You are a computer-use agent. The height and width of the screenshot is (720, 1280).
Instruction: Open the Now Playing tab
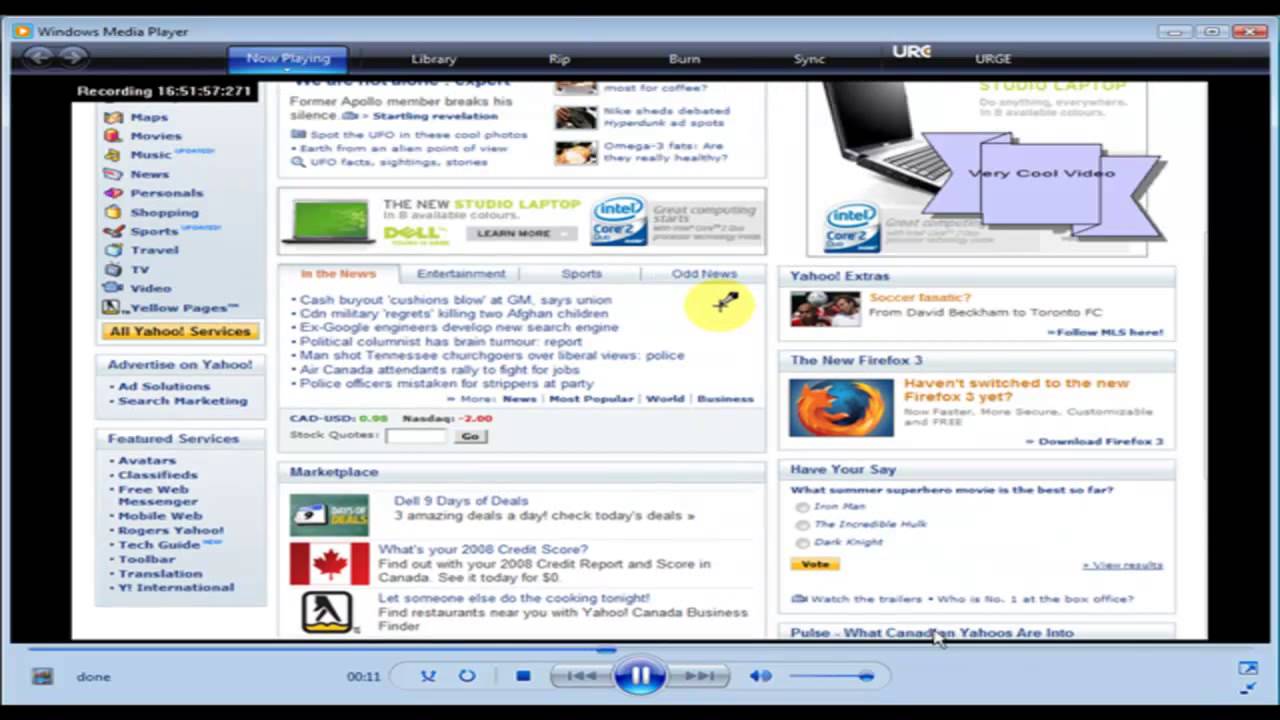coord(288,58)
